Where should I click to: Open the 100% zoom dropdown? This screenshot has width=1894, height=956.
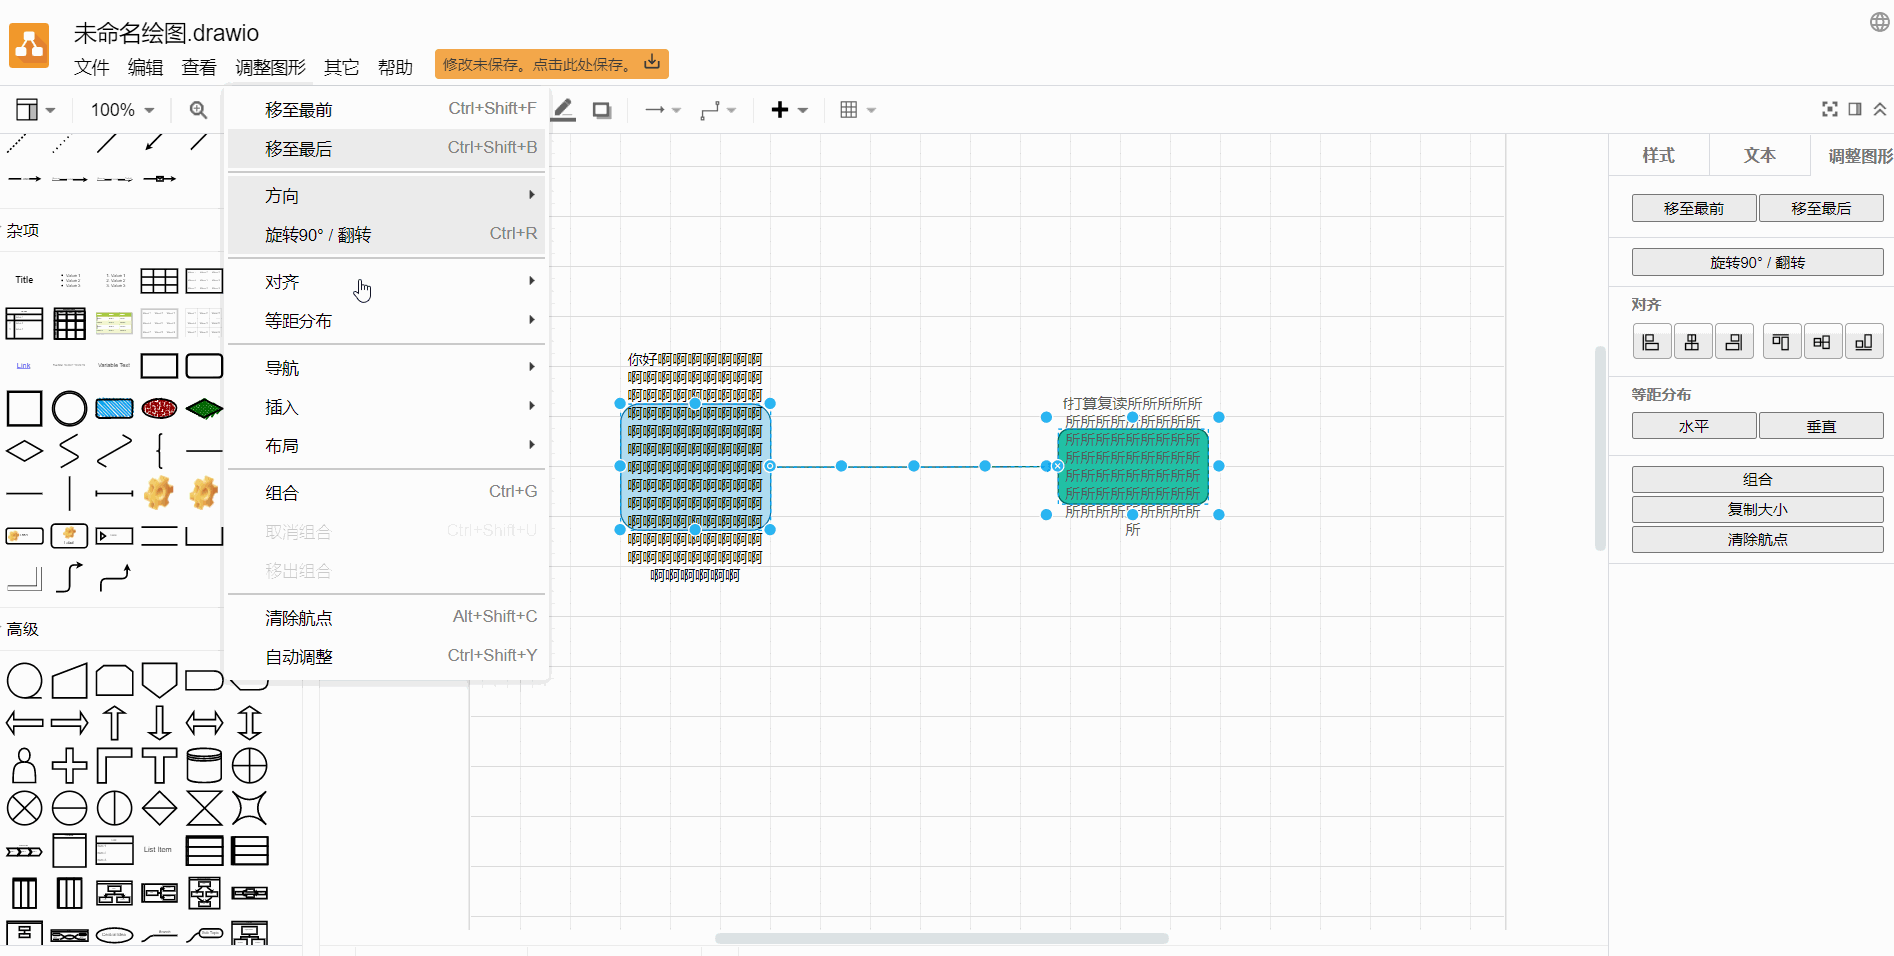click(123, 110)
